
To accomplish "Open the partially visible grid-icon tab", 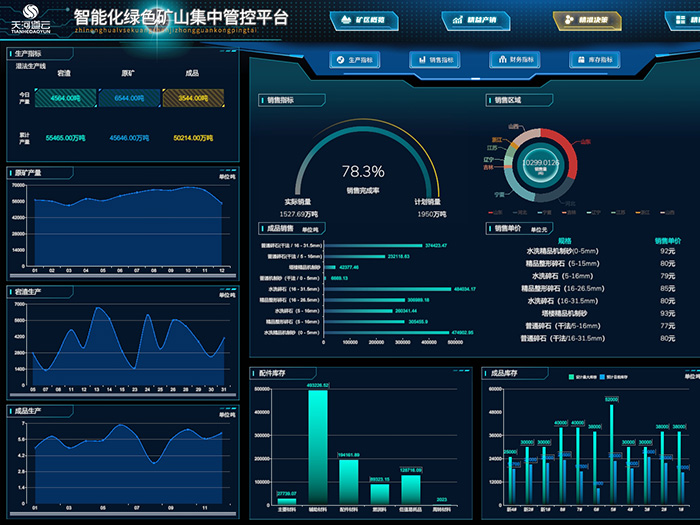I will point(683,21).
